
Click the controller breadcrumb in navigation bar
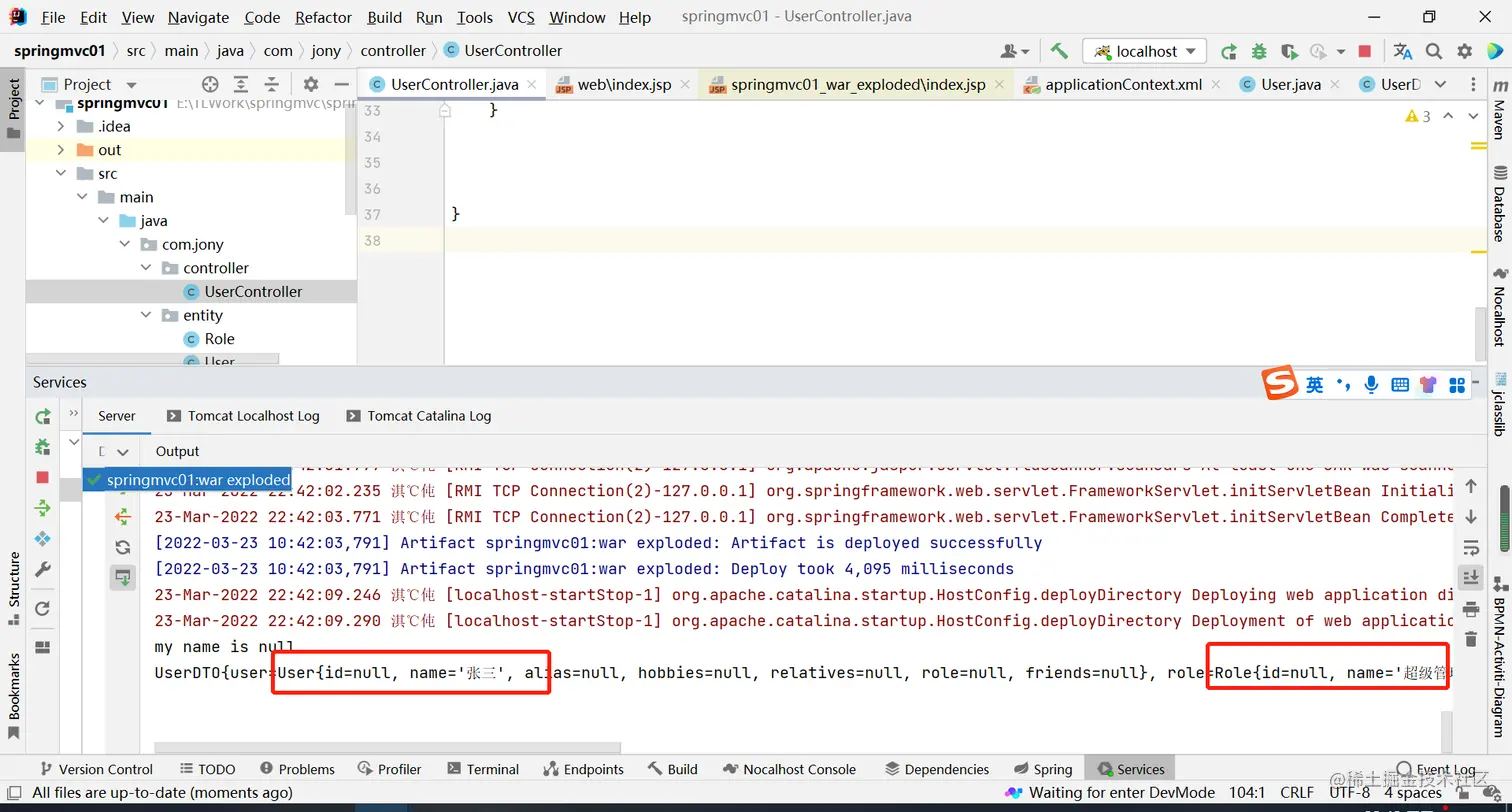pos(393,51)
